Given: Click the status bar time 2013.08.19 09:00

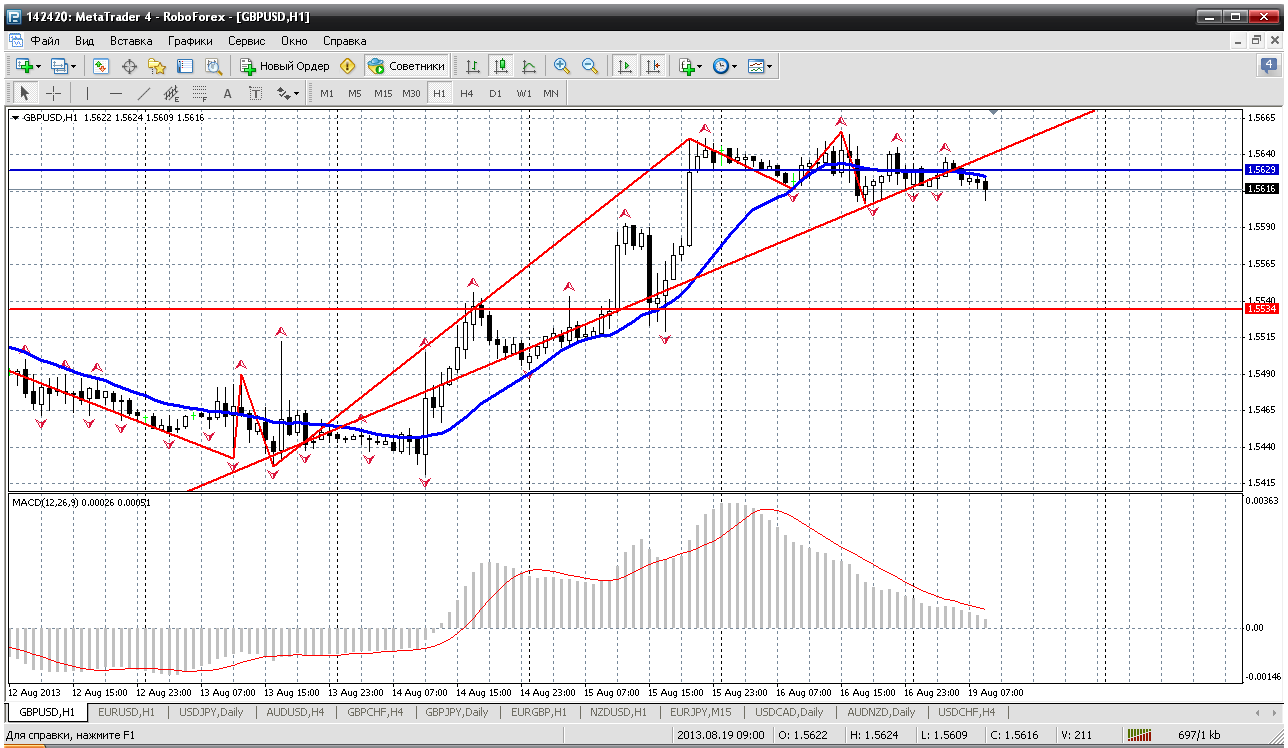Looking at the screenshot, I should [719, 736].
